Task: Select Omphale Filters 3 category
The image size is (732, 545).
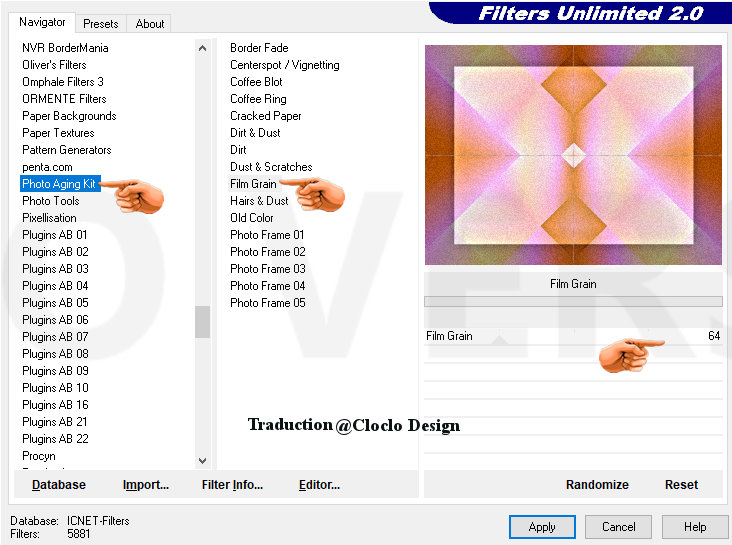Action: tap(63, 82)
